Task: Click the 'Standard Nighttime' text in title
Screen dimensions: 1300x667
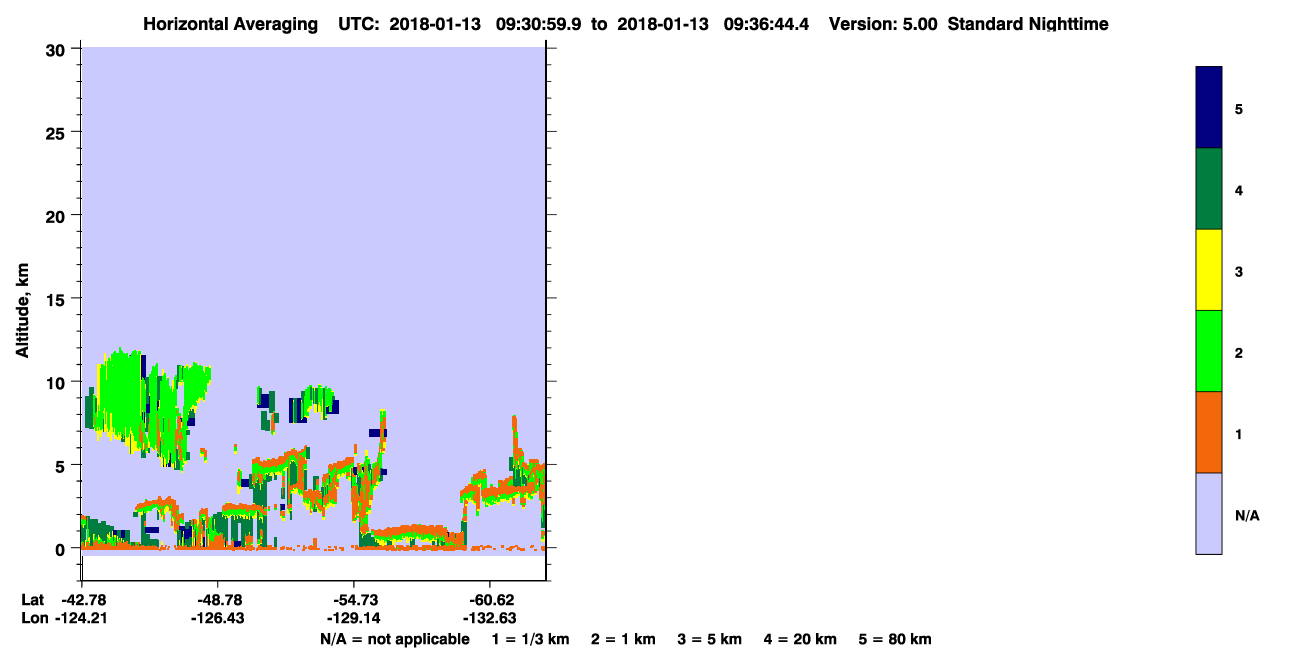Action: 1028,24
